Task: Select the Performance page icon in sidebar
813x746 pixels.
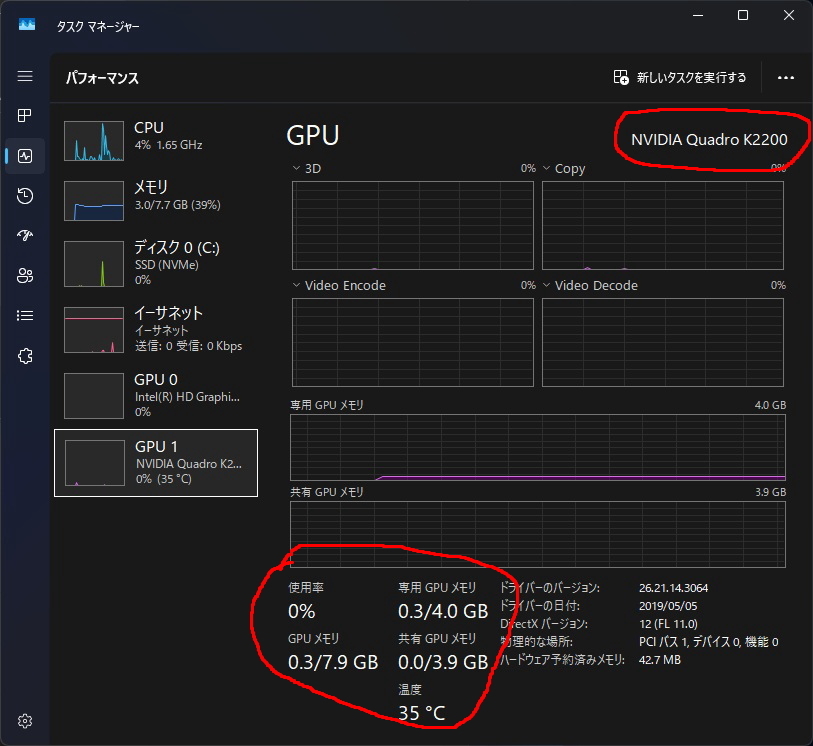Action: [x=25, y=156]
